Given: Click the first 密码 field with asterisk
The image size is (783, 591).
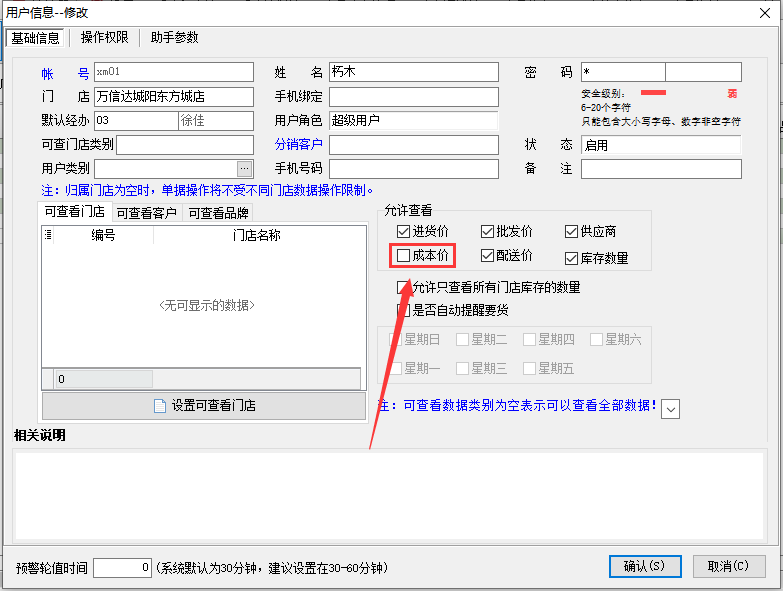Looking at the screenshot, I should coord(623,72).
